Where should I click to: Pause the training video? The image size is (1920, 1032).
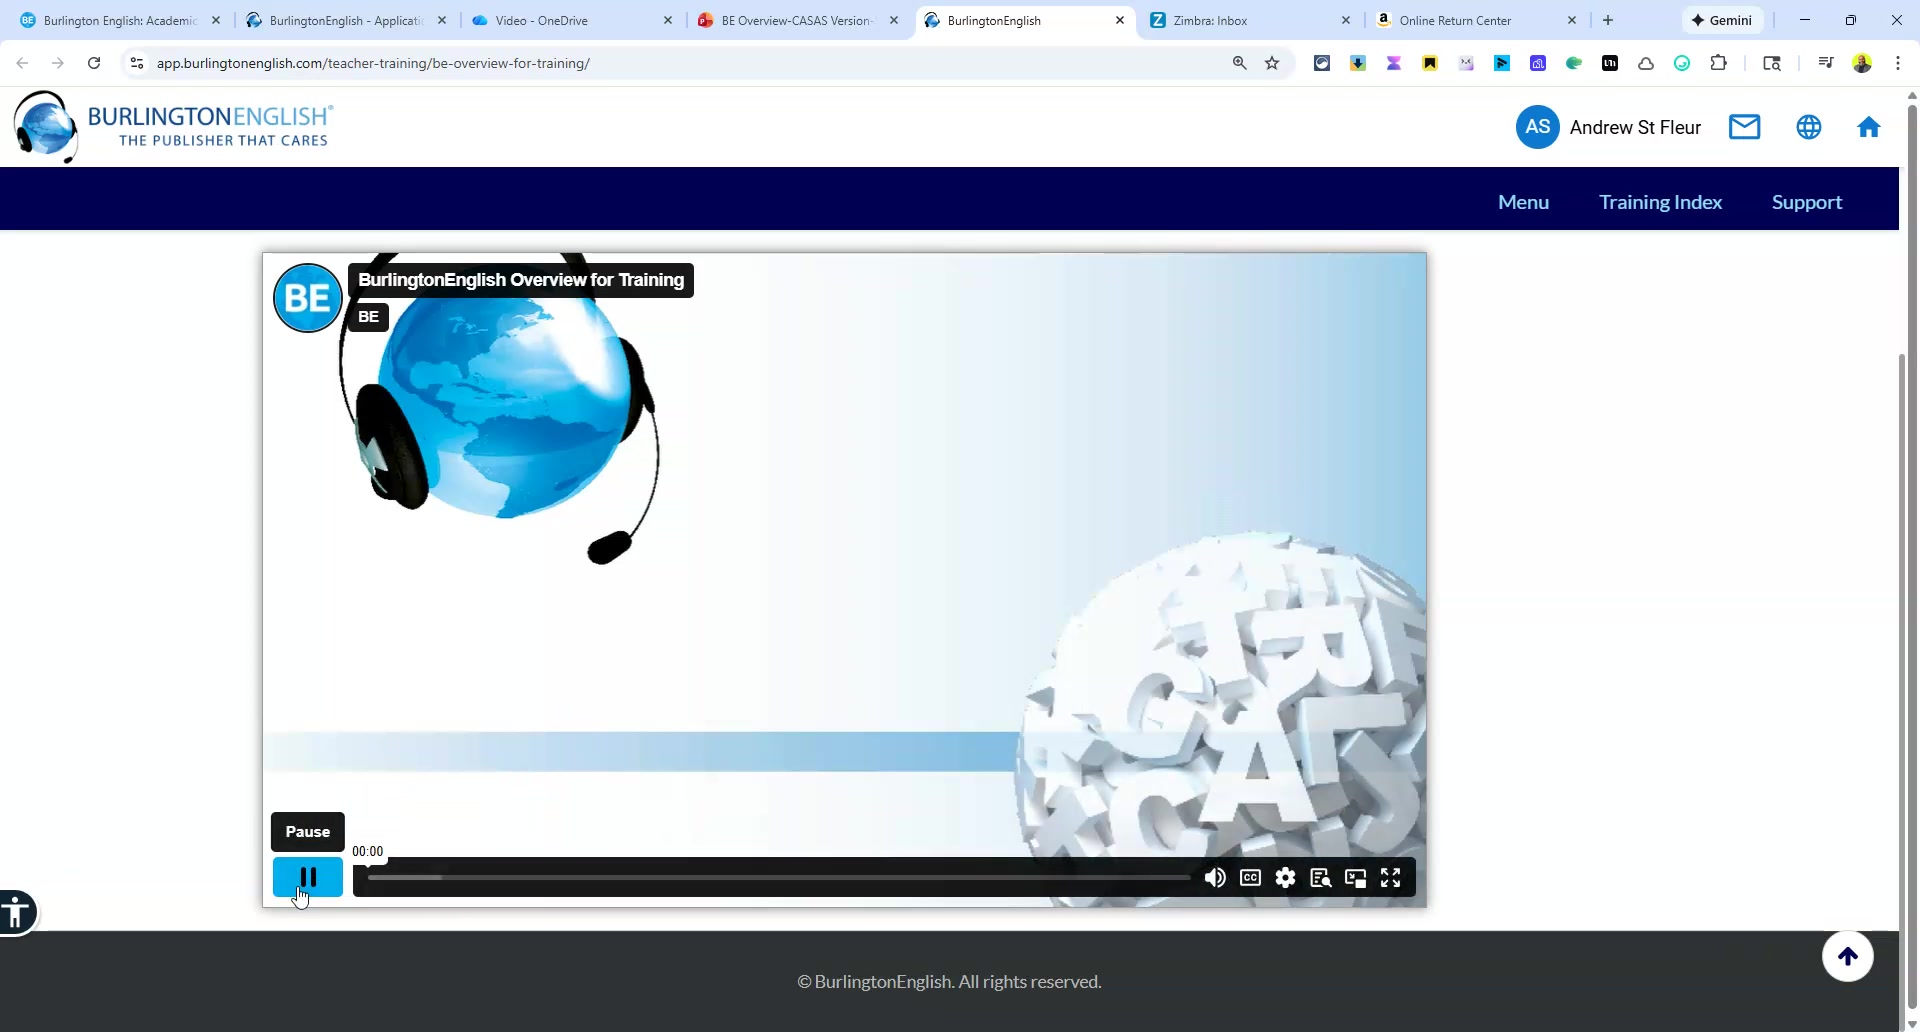coord(308,877)
